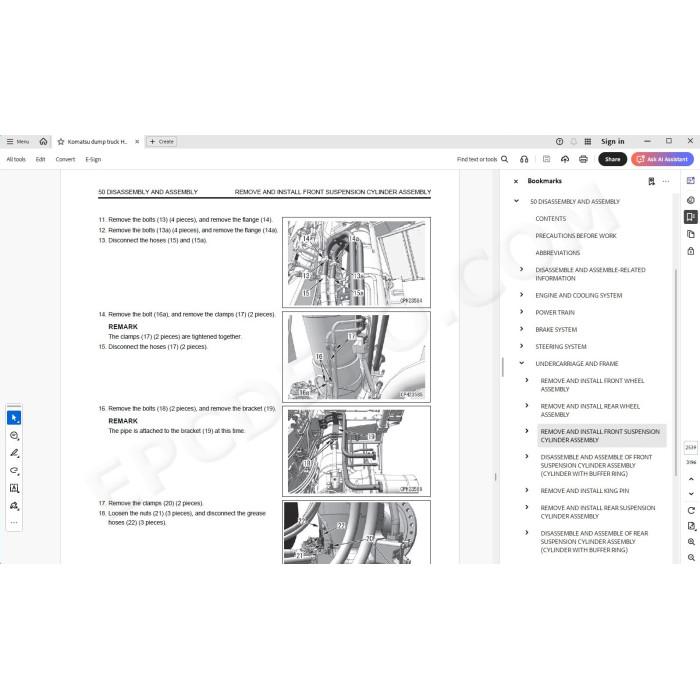Open PRECAUTIONS BEFORE WORK bookmark
The width and height of the screenshot is (700, 700).
tap(575, 236)
